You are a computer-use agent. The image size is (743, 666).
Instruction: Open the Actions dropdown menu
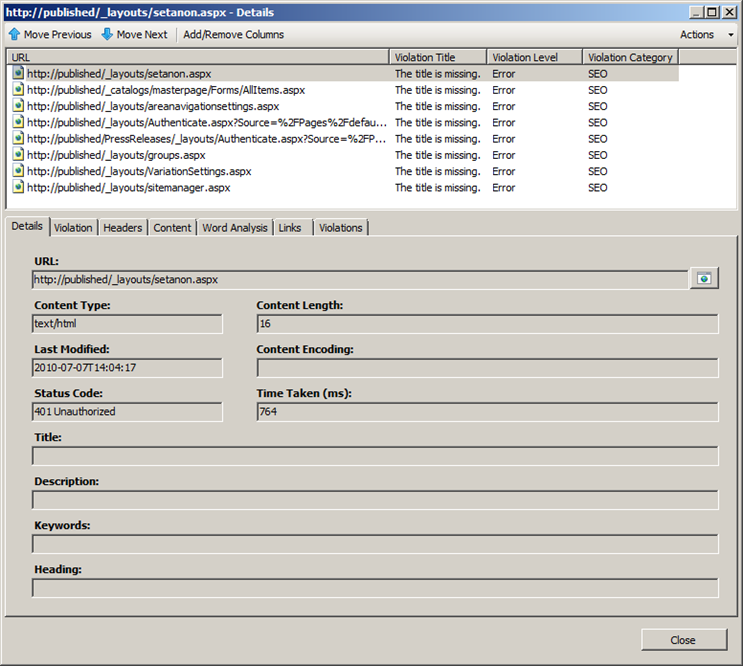click(706, 34)
